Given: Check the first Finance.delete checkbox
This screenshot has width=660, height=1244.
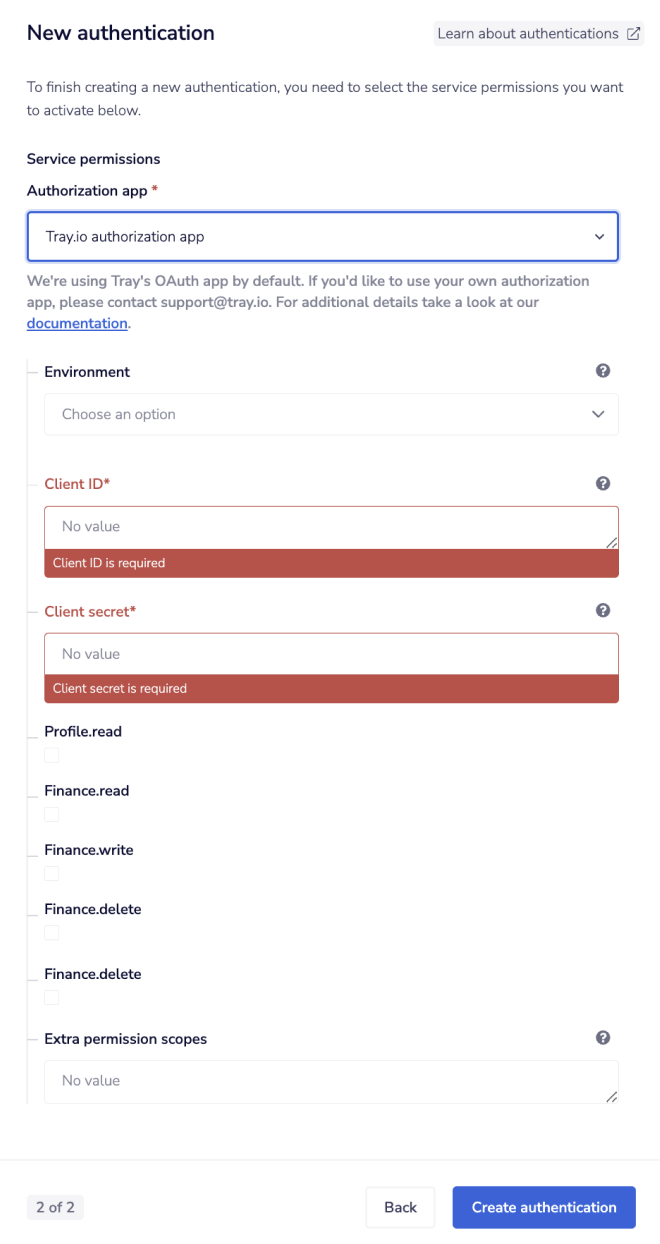Looking at the screenshot, I should tap(51, 932).
